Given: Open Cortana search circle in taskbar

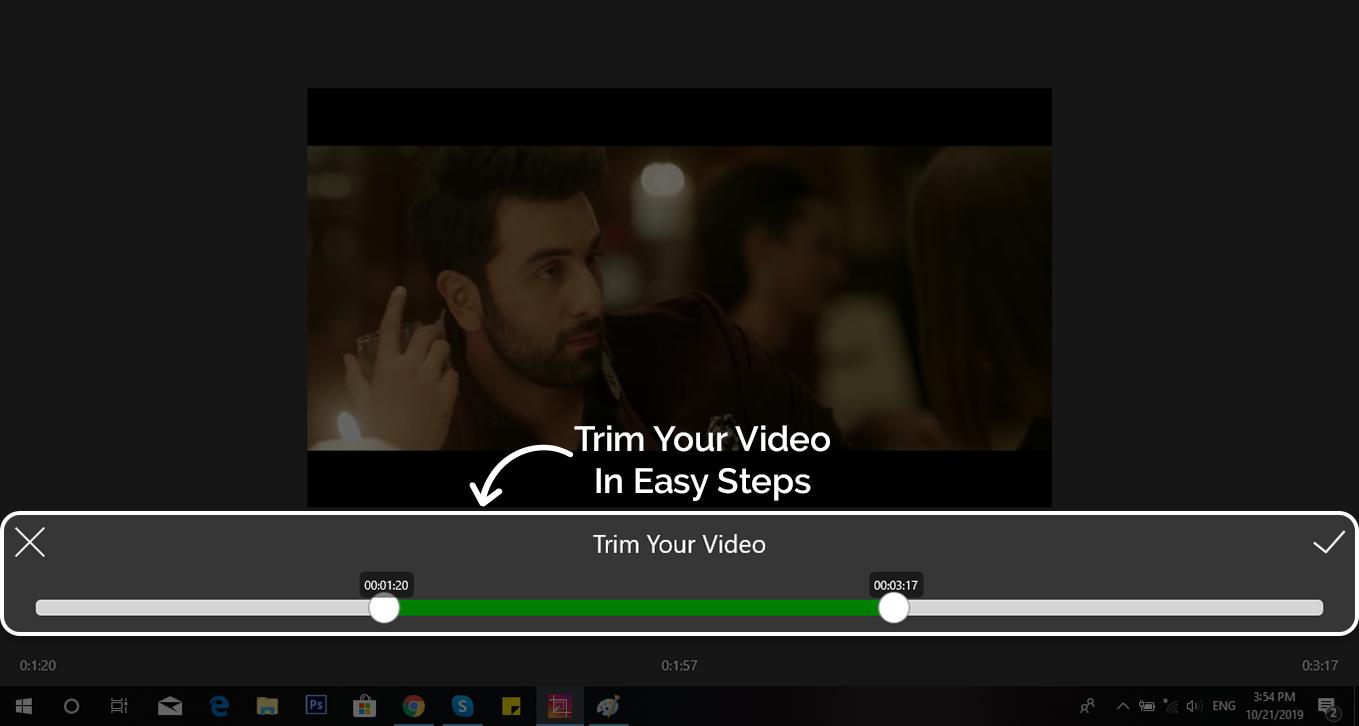Looking at the screenshot, I should 71,706.
